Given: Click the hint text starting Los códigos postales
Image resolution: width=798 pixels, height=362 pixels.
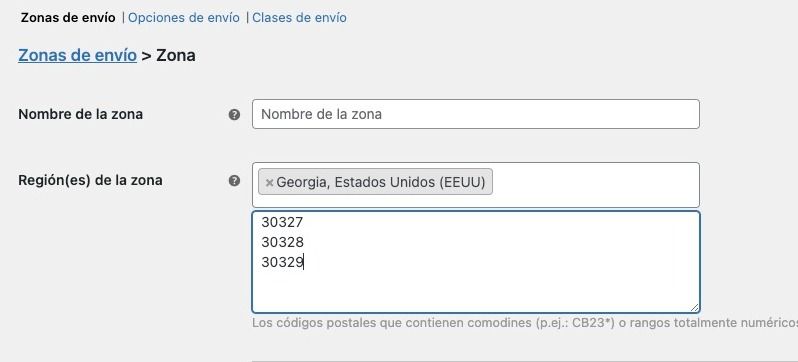Looking at the screenshot, I should click(x=525, y=323).
